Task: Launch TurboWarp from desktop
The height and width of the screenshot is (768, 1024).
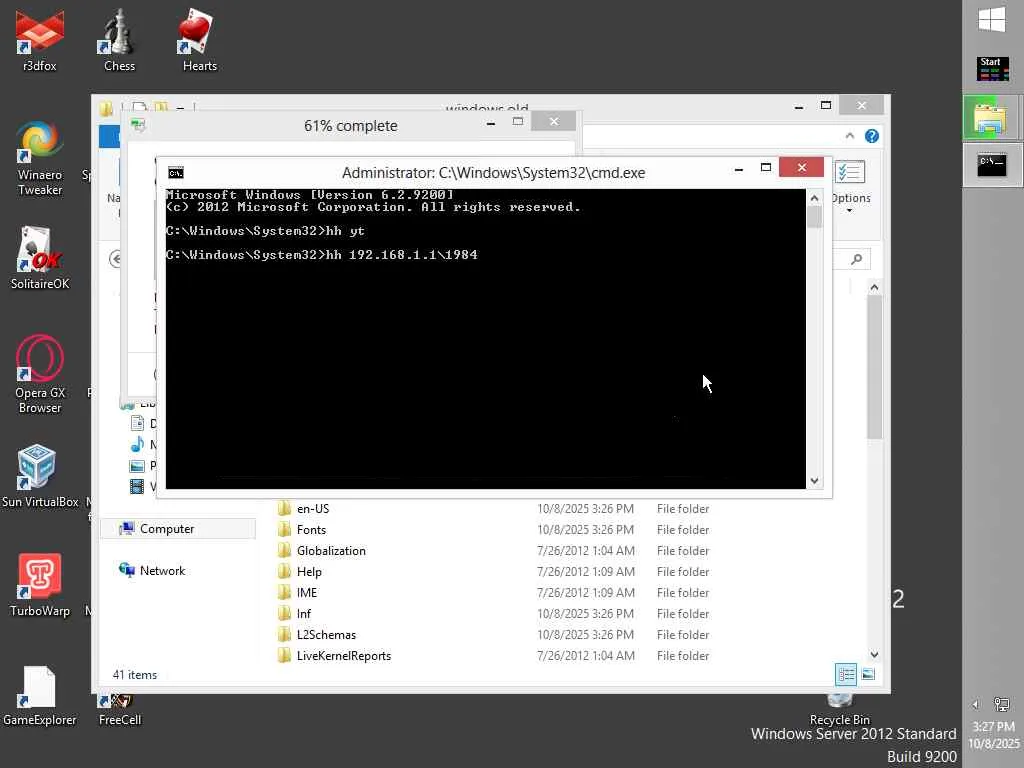Action: click(39, 584)
